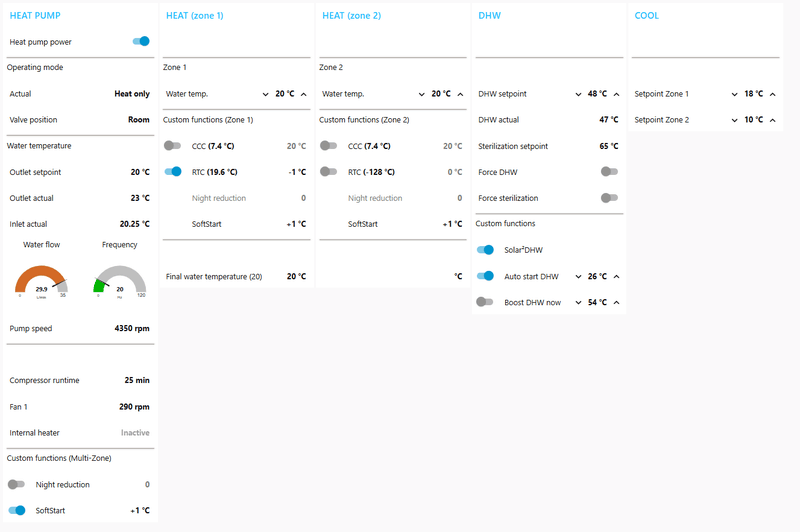Click the Sterilization setpoint 65 °C value
Screen dimensions: 800x532
tap(609, 146)
